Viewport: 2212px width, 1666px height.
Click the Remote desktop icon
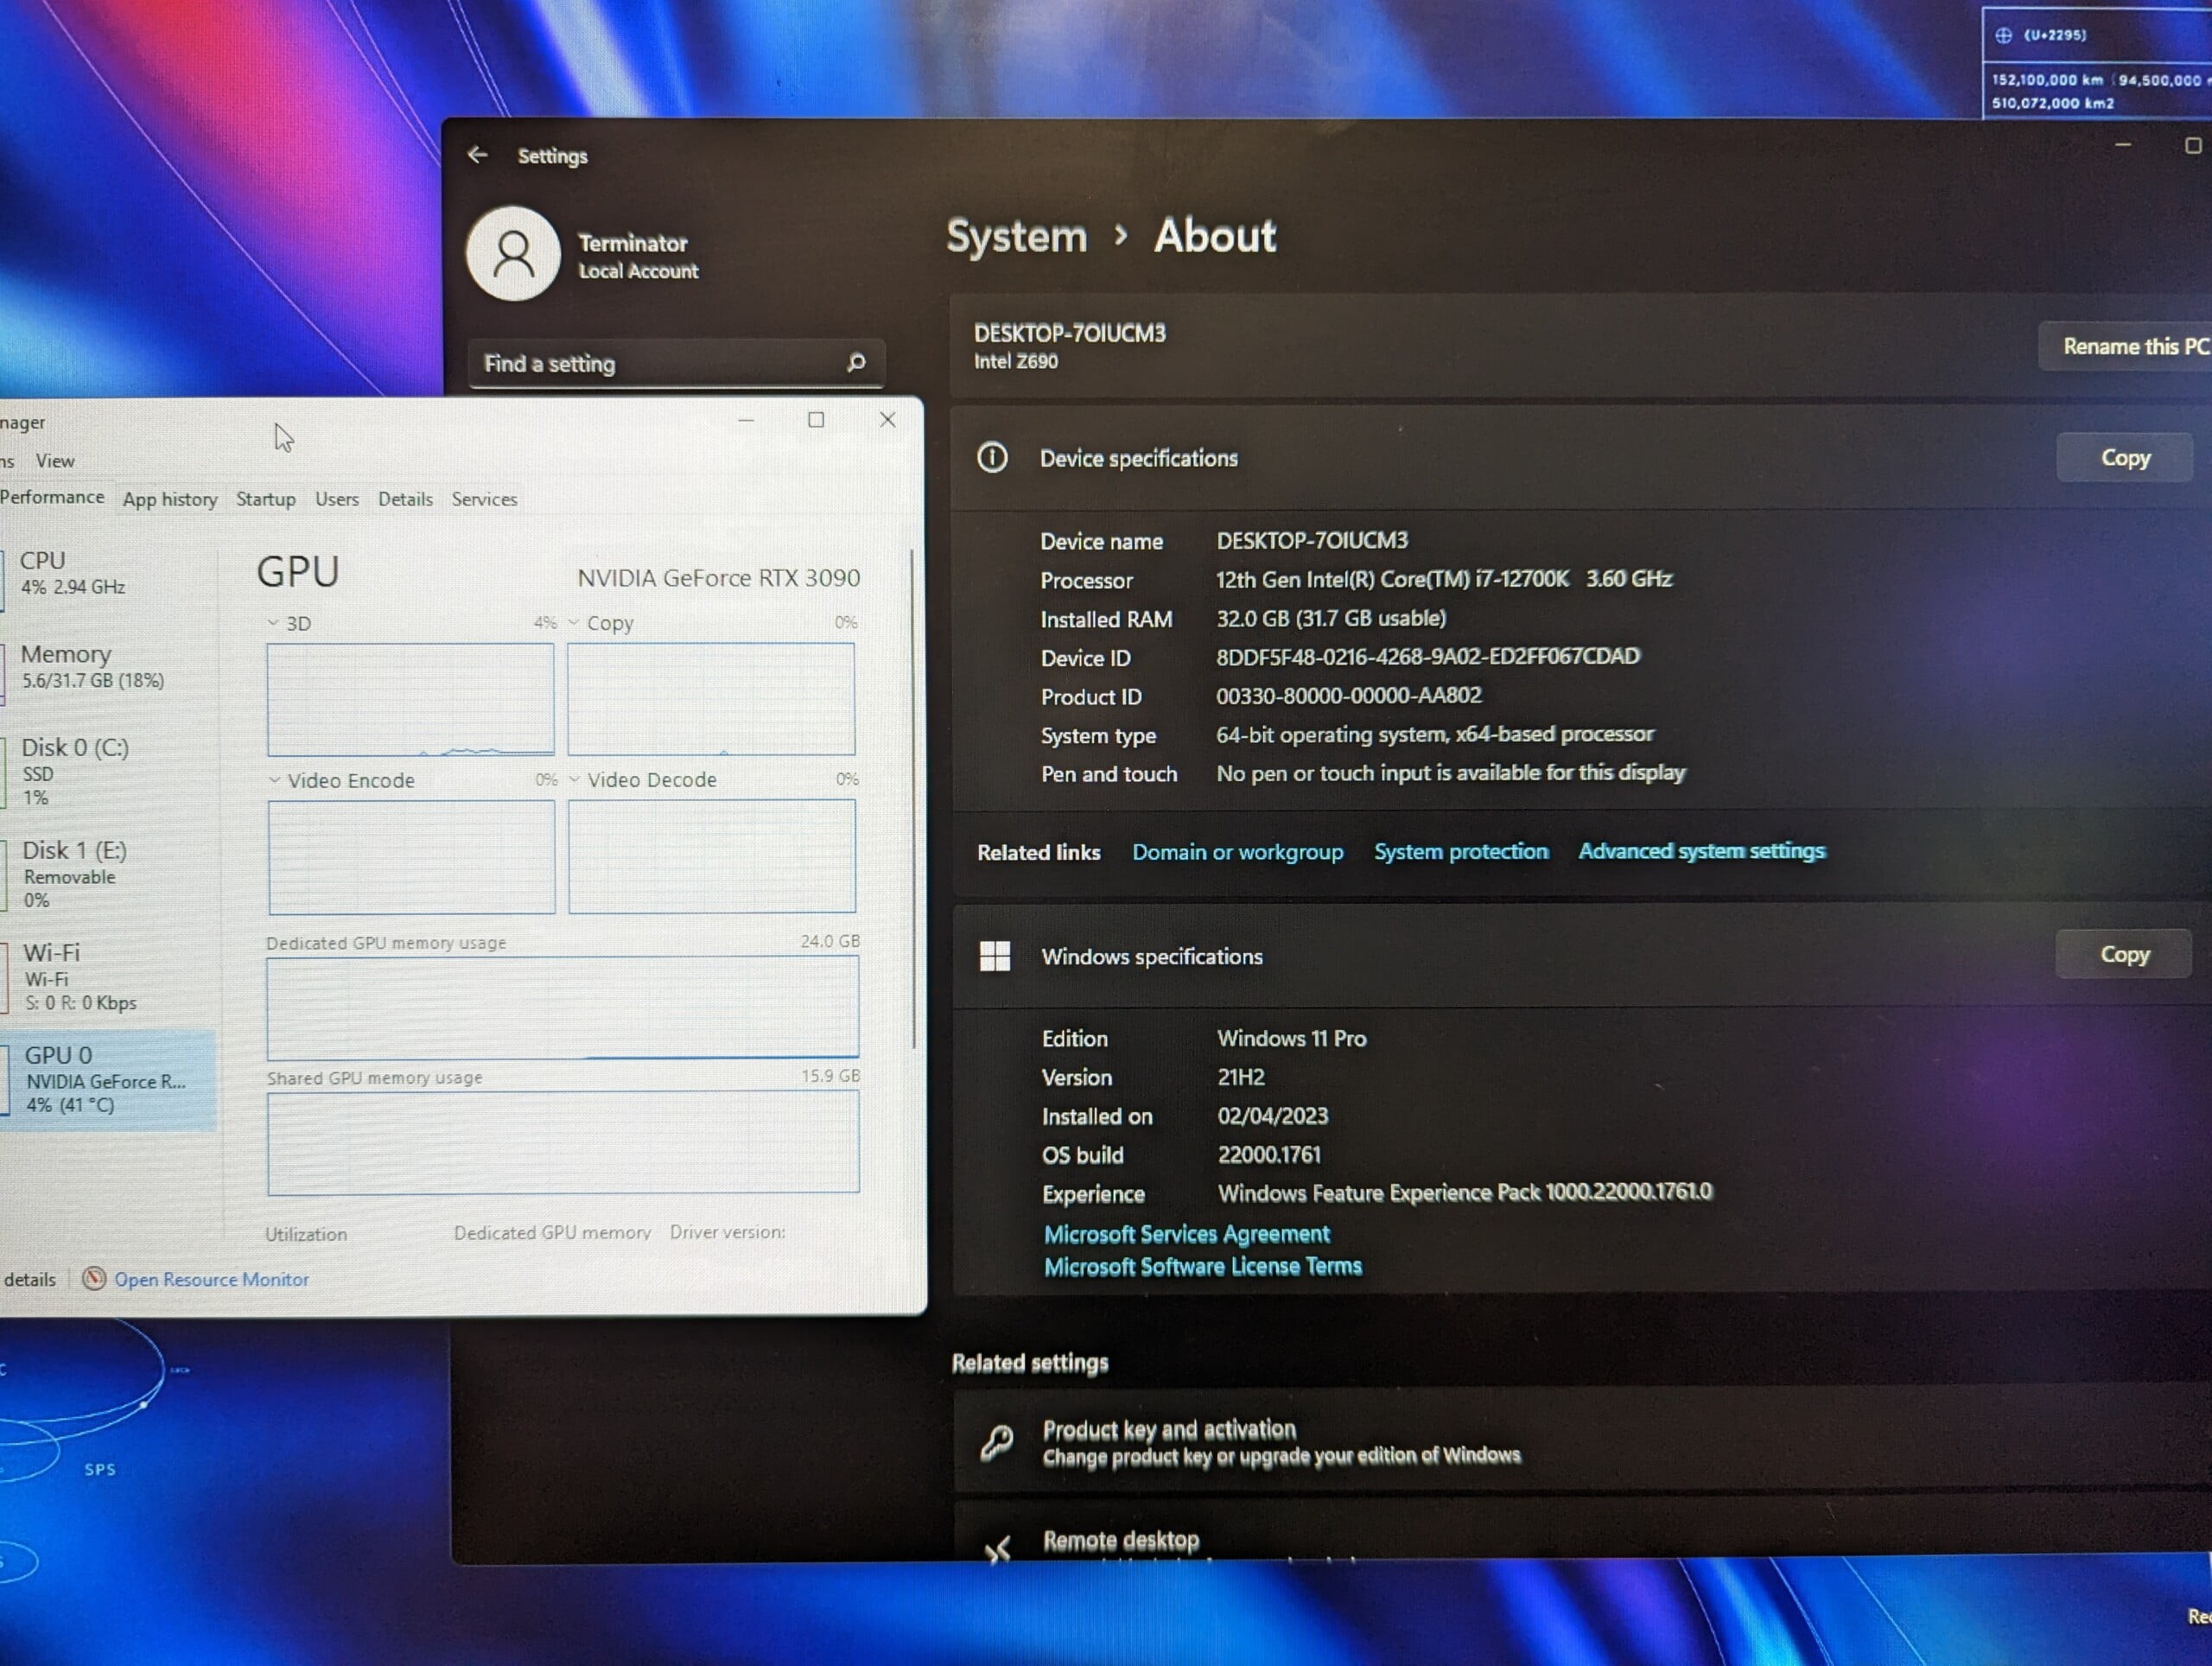(x=997, y=1548)
